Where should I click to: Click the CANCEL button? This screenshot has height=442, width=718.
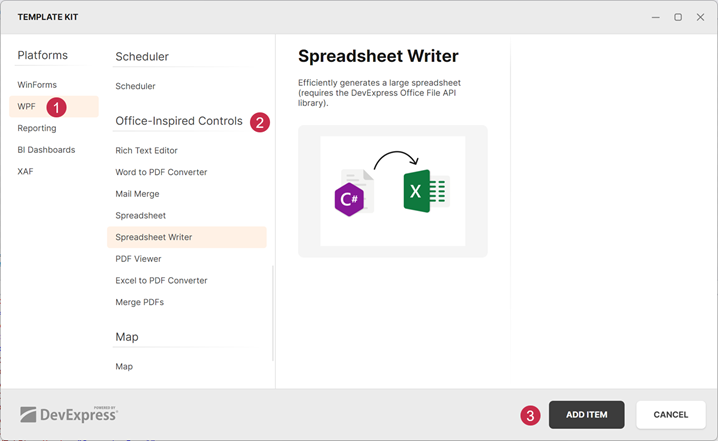(670, 415)
